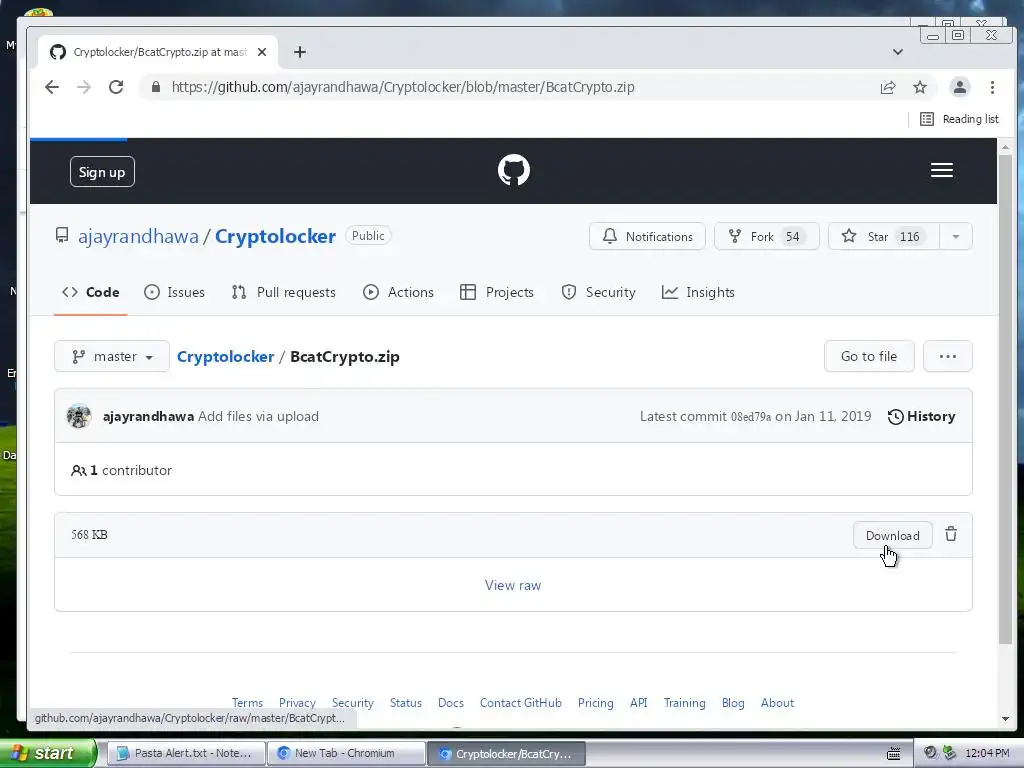Click Cryptolocker in the file breadcrumb
The height and width of the screenshot is (768, 1024).
[225, 357]
